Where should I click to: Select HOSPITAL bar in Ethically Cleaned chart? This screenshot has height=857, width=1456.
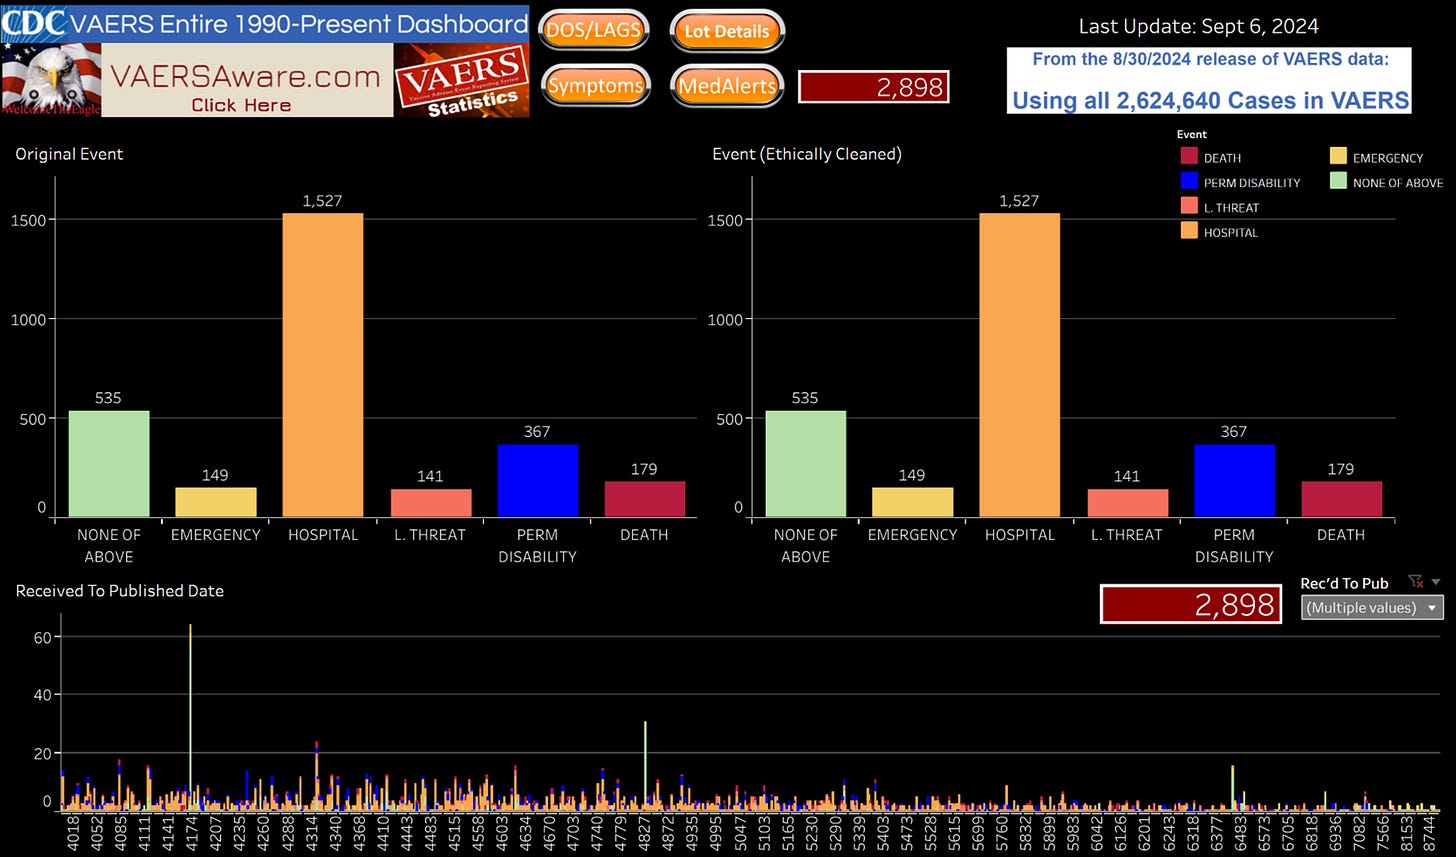pos(1019,365)
